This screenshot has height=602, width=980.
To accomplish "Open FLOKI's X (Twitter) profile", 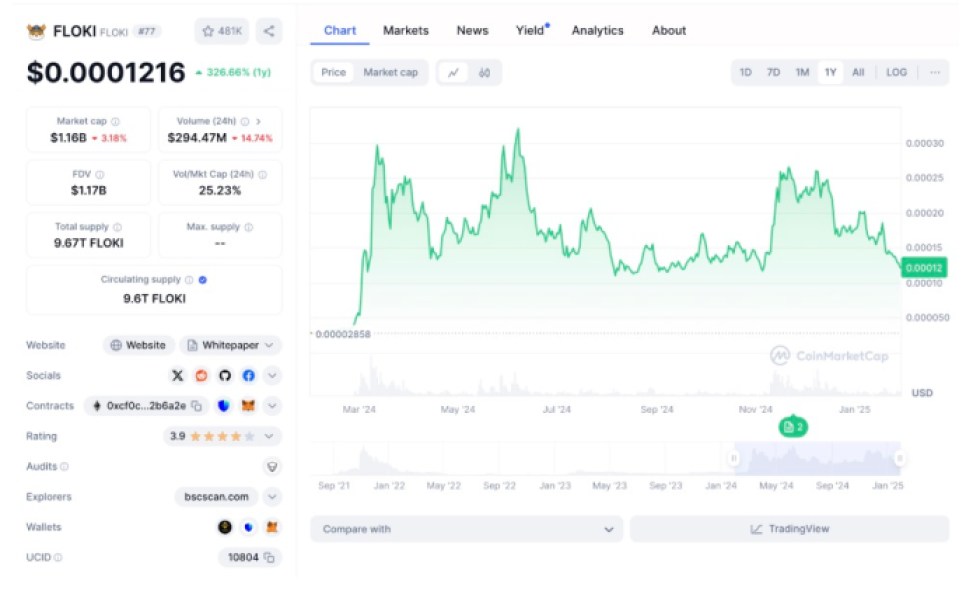I will pos(177,375).
